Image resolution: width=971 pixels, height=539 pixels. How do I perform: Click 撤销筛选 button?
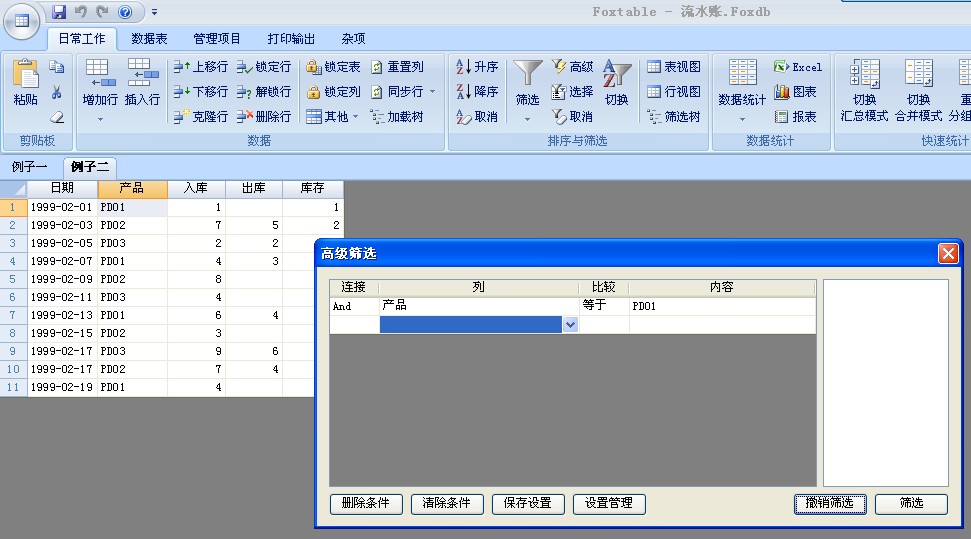pyautogui.click(x=830, y=503)
